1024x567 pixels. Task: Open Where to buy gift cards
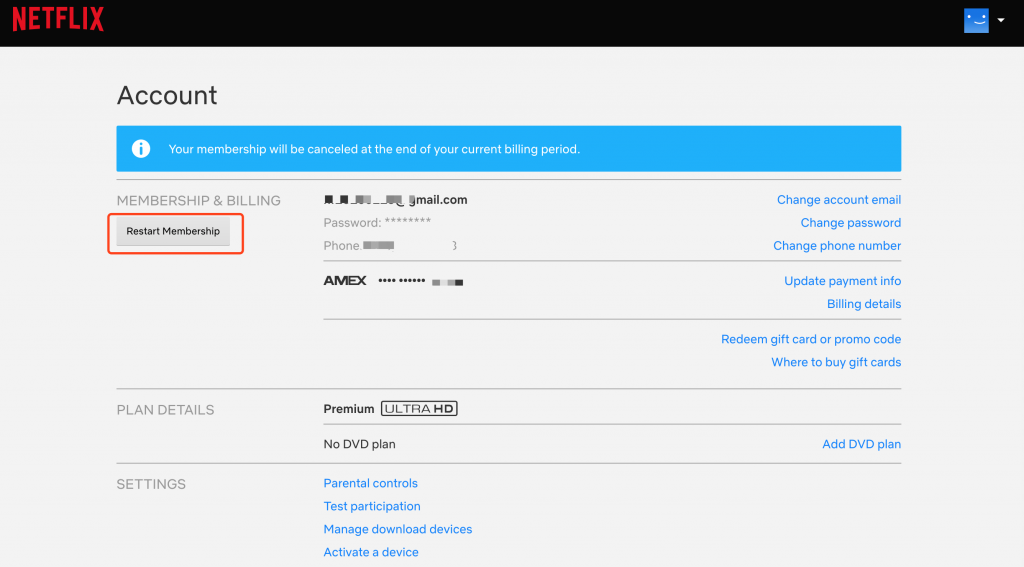tap(836, 362)
